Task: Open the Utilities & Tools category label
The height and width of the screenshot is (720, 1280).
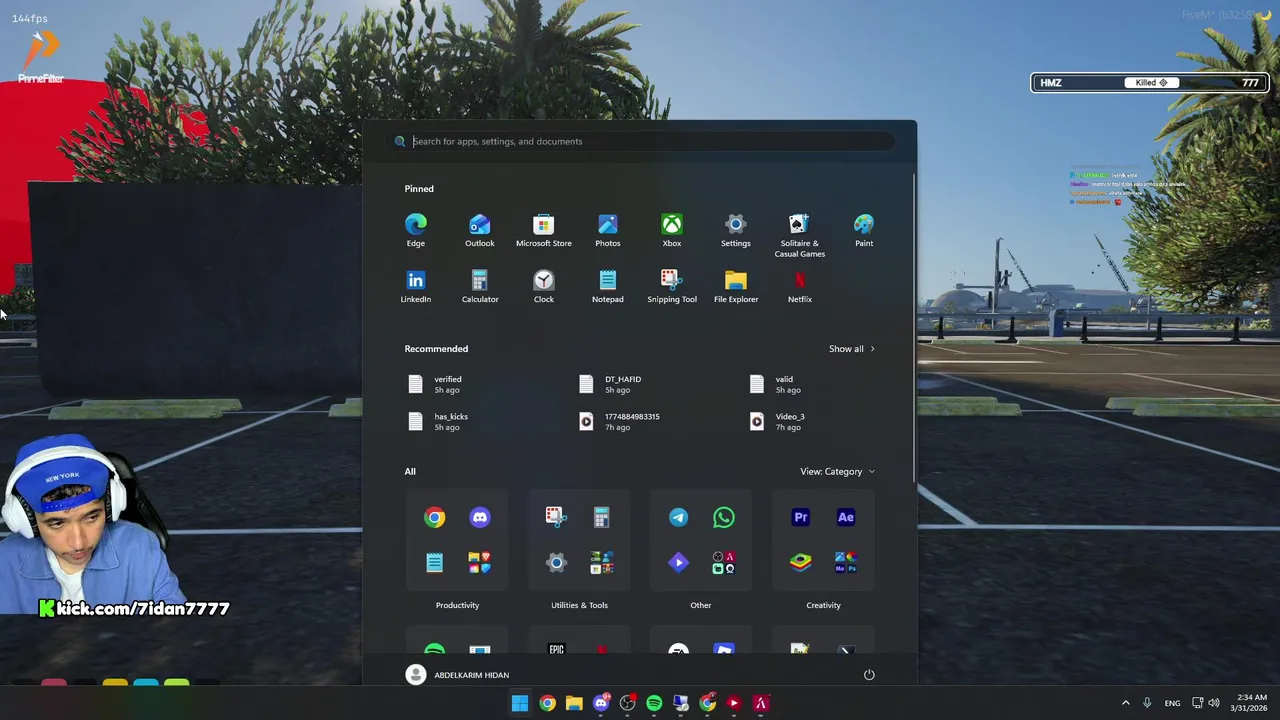Action: (579, 605)
